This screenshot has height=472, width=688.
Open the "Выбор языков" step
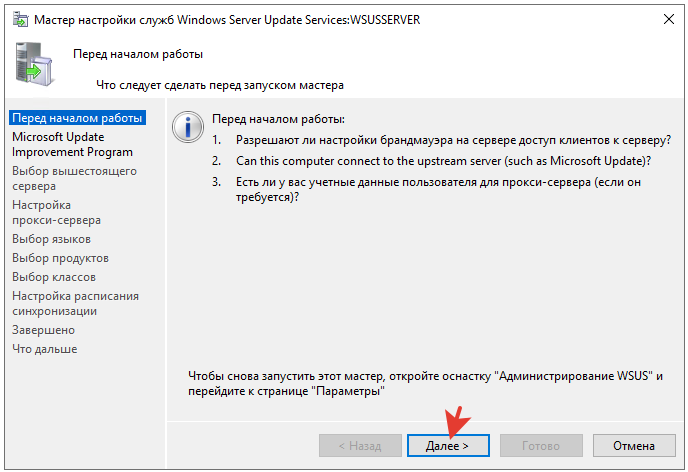(x=52, y=239)
